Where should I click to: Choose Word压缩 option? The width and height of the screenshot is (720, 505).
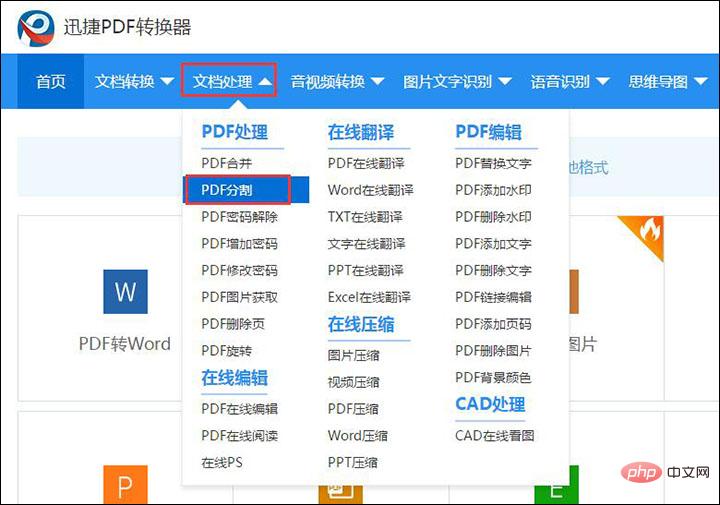click(358, 435)
